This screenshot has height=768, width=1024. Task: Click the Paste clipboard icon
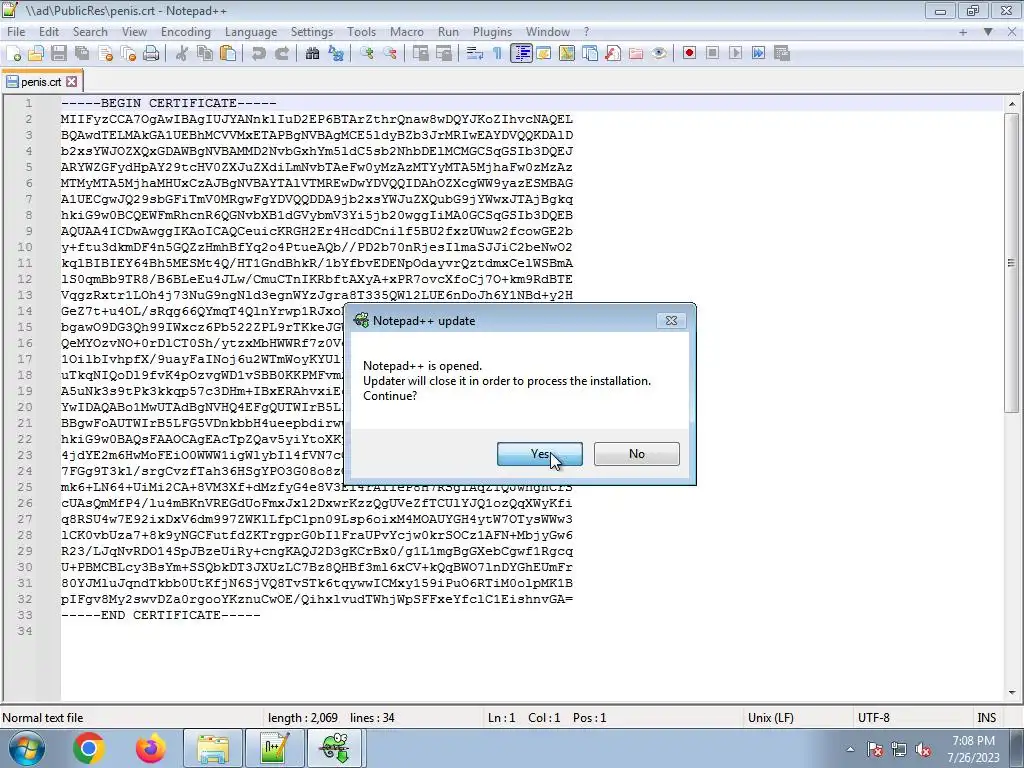(x=228, y=54)
